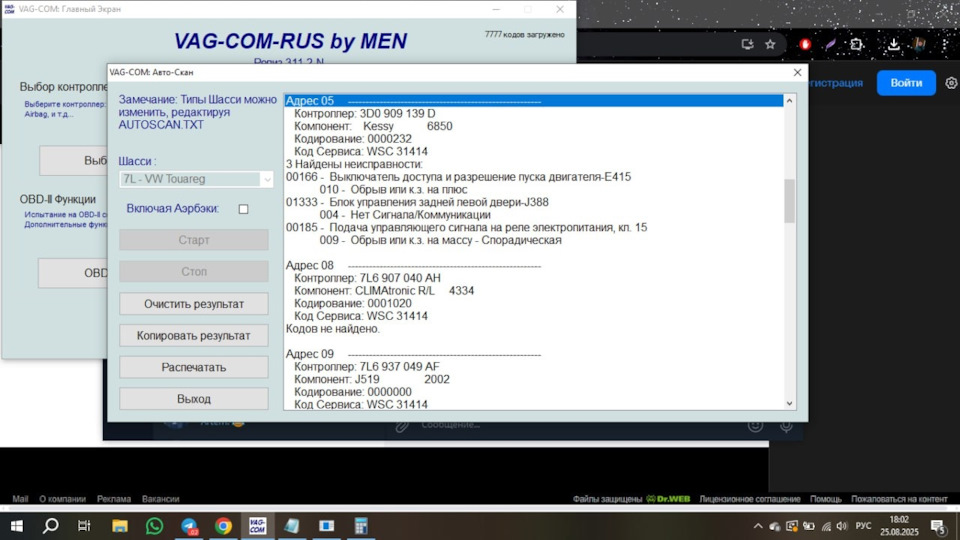Close the VAG-COM Авто-Скан dialog
960x540 pixels.
[797, 72]
